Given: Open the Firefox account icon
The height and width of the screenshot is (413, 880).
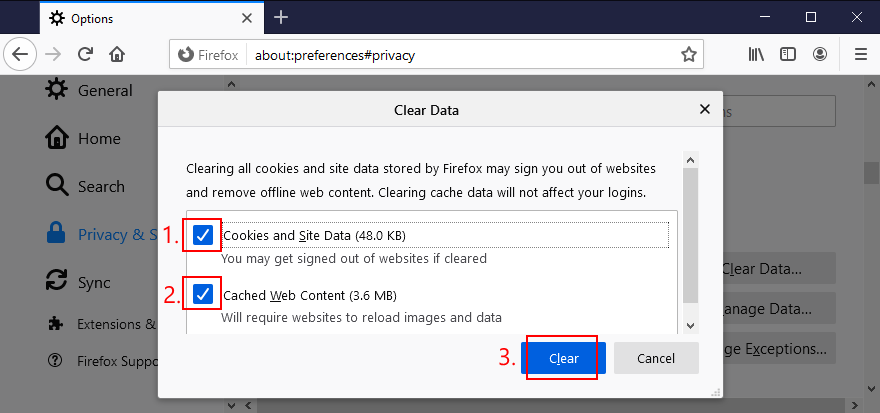Looking at the screenshot, I should pos(821,54).
